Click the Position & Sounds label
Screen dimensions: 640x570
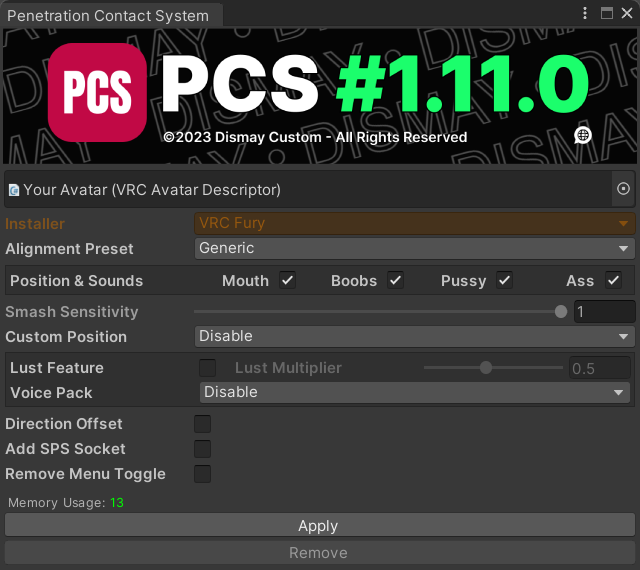pos(77,281)
